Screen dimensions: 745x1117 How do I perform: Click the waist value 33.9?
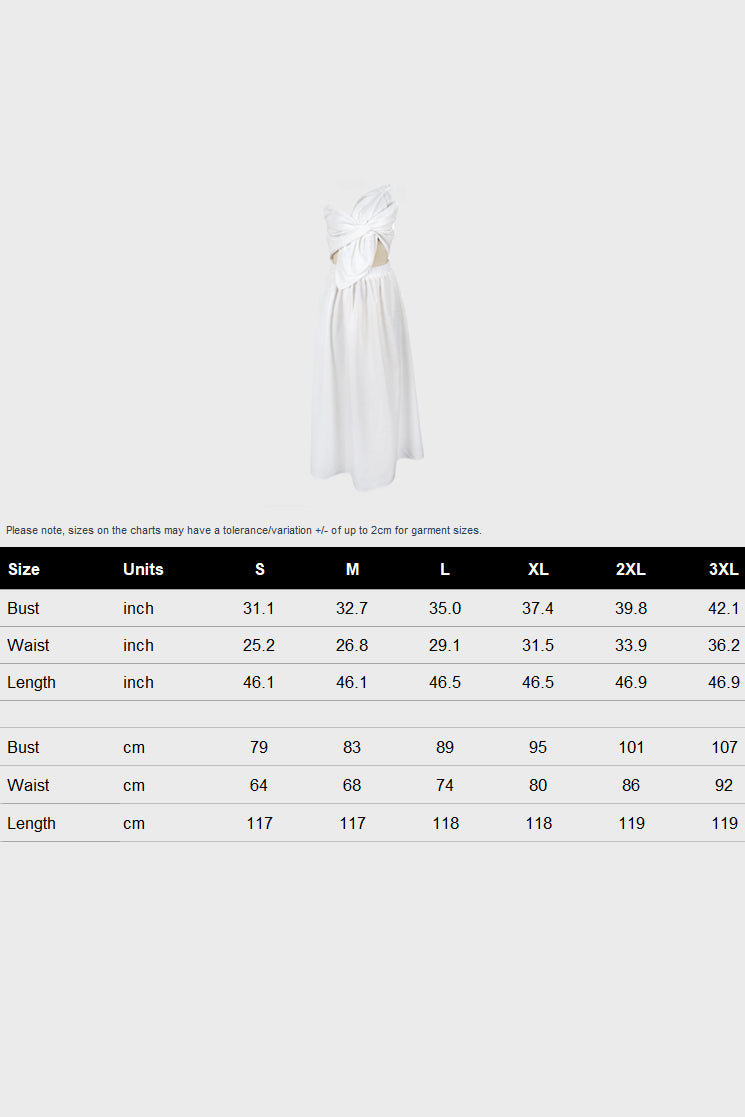pyautogui.click(x=630, y=645)
